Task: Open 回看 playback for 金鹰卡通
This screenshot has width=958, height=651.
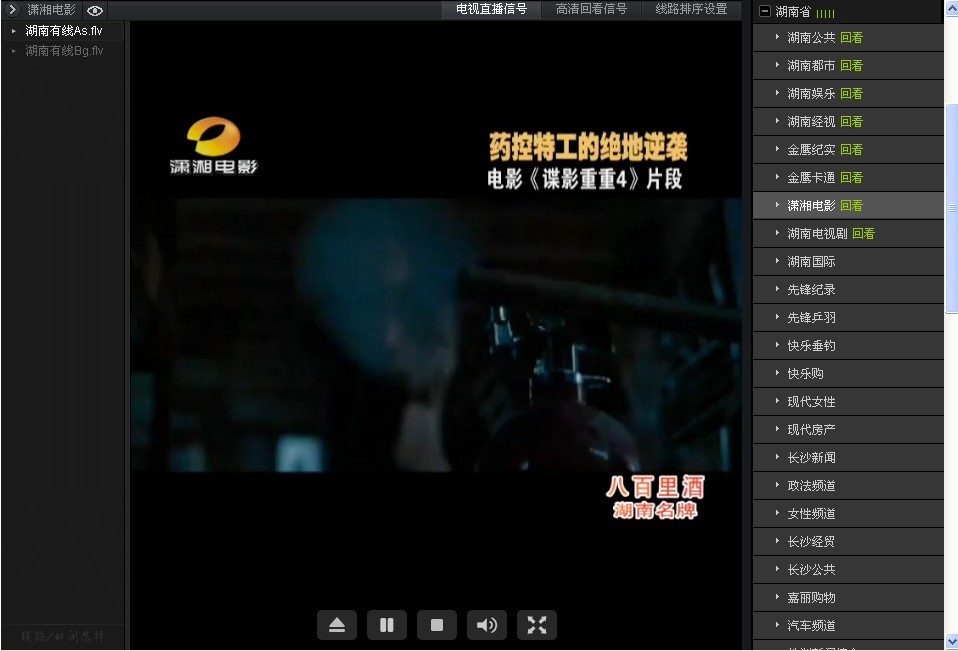Action: tap(852, 177)
